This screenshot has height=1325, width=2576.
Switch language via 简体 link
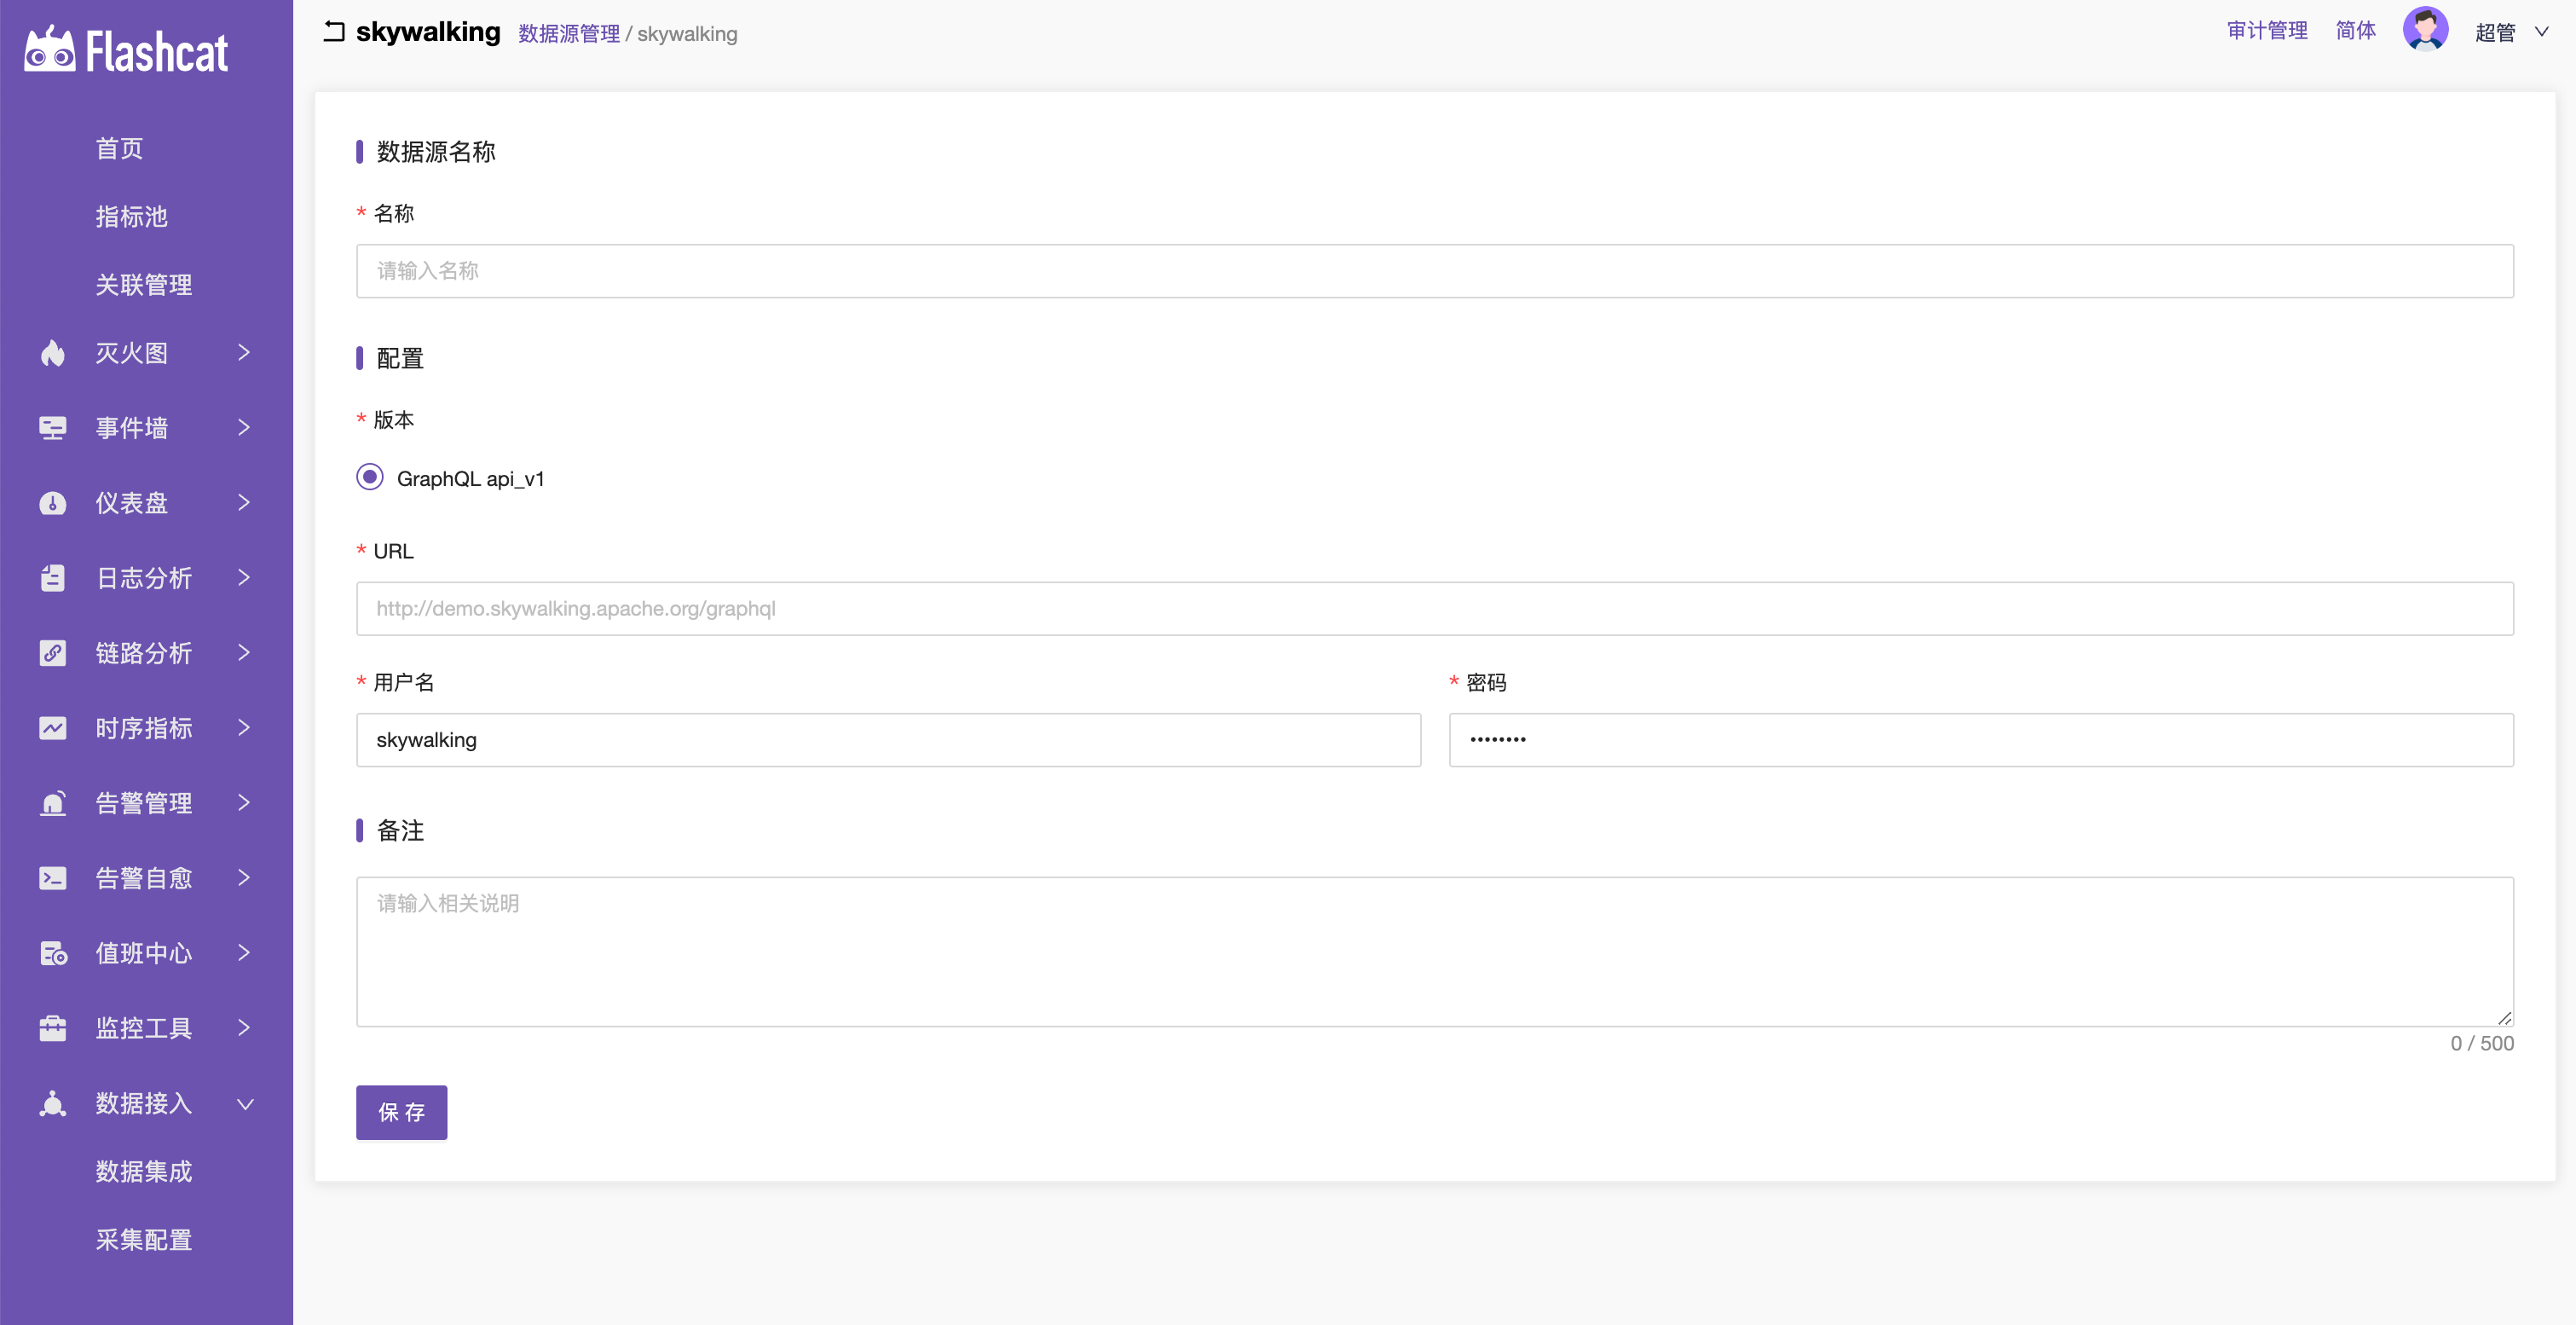tap(2355, 31)
